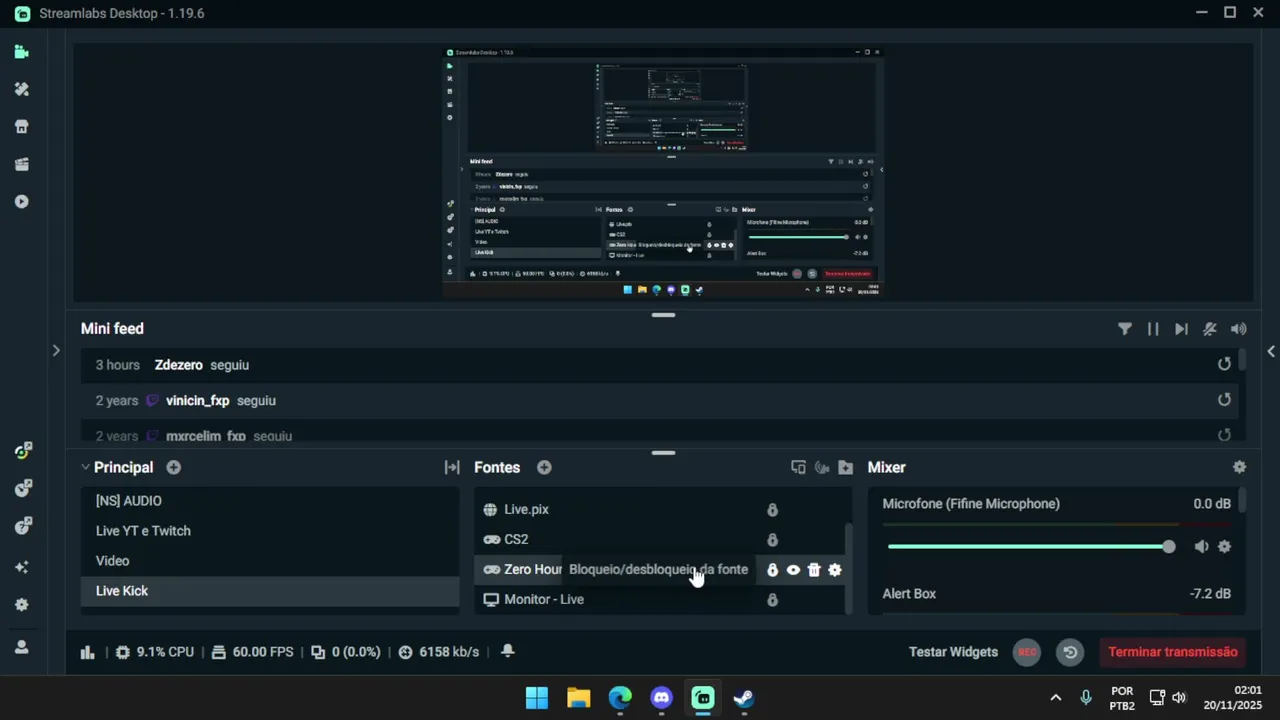The width and height of the screenshot is (1280, 720).
Task: Toggle lock on Live.pix source
Action: tap(772, 510)
